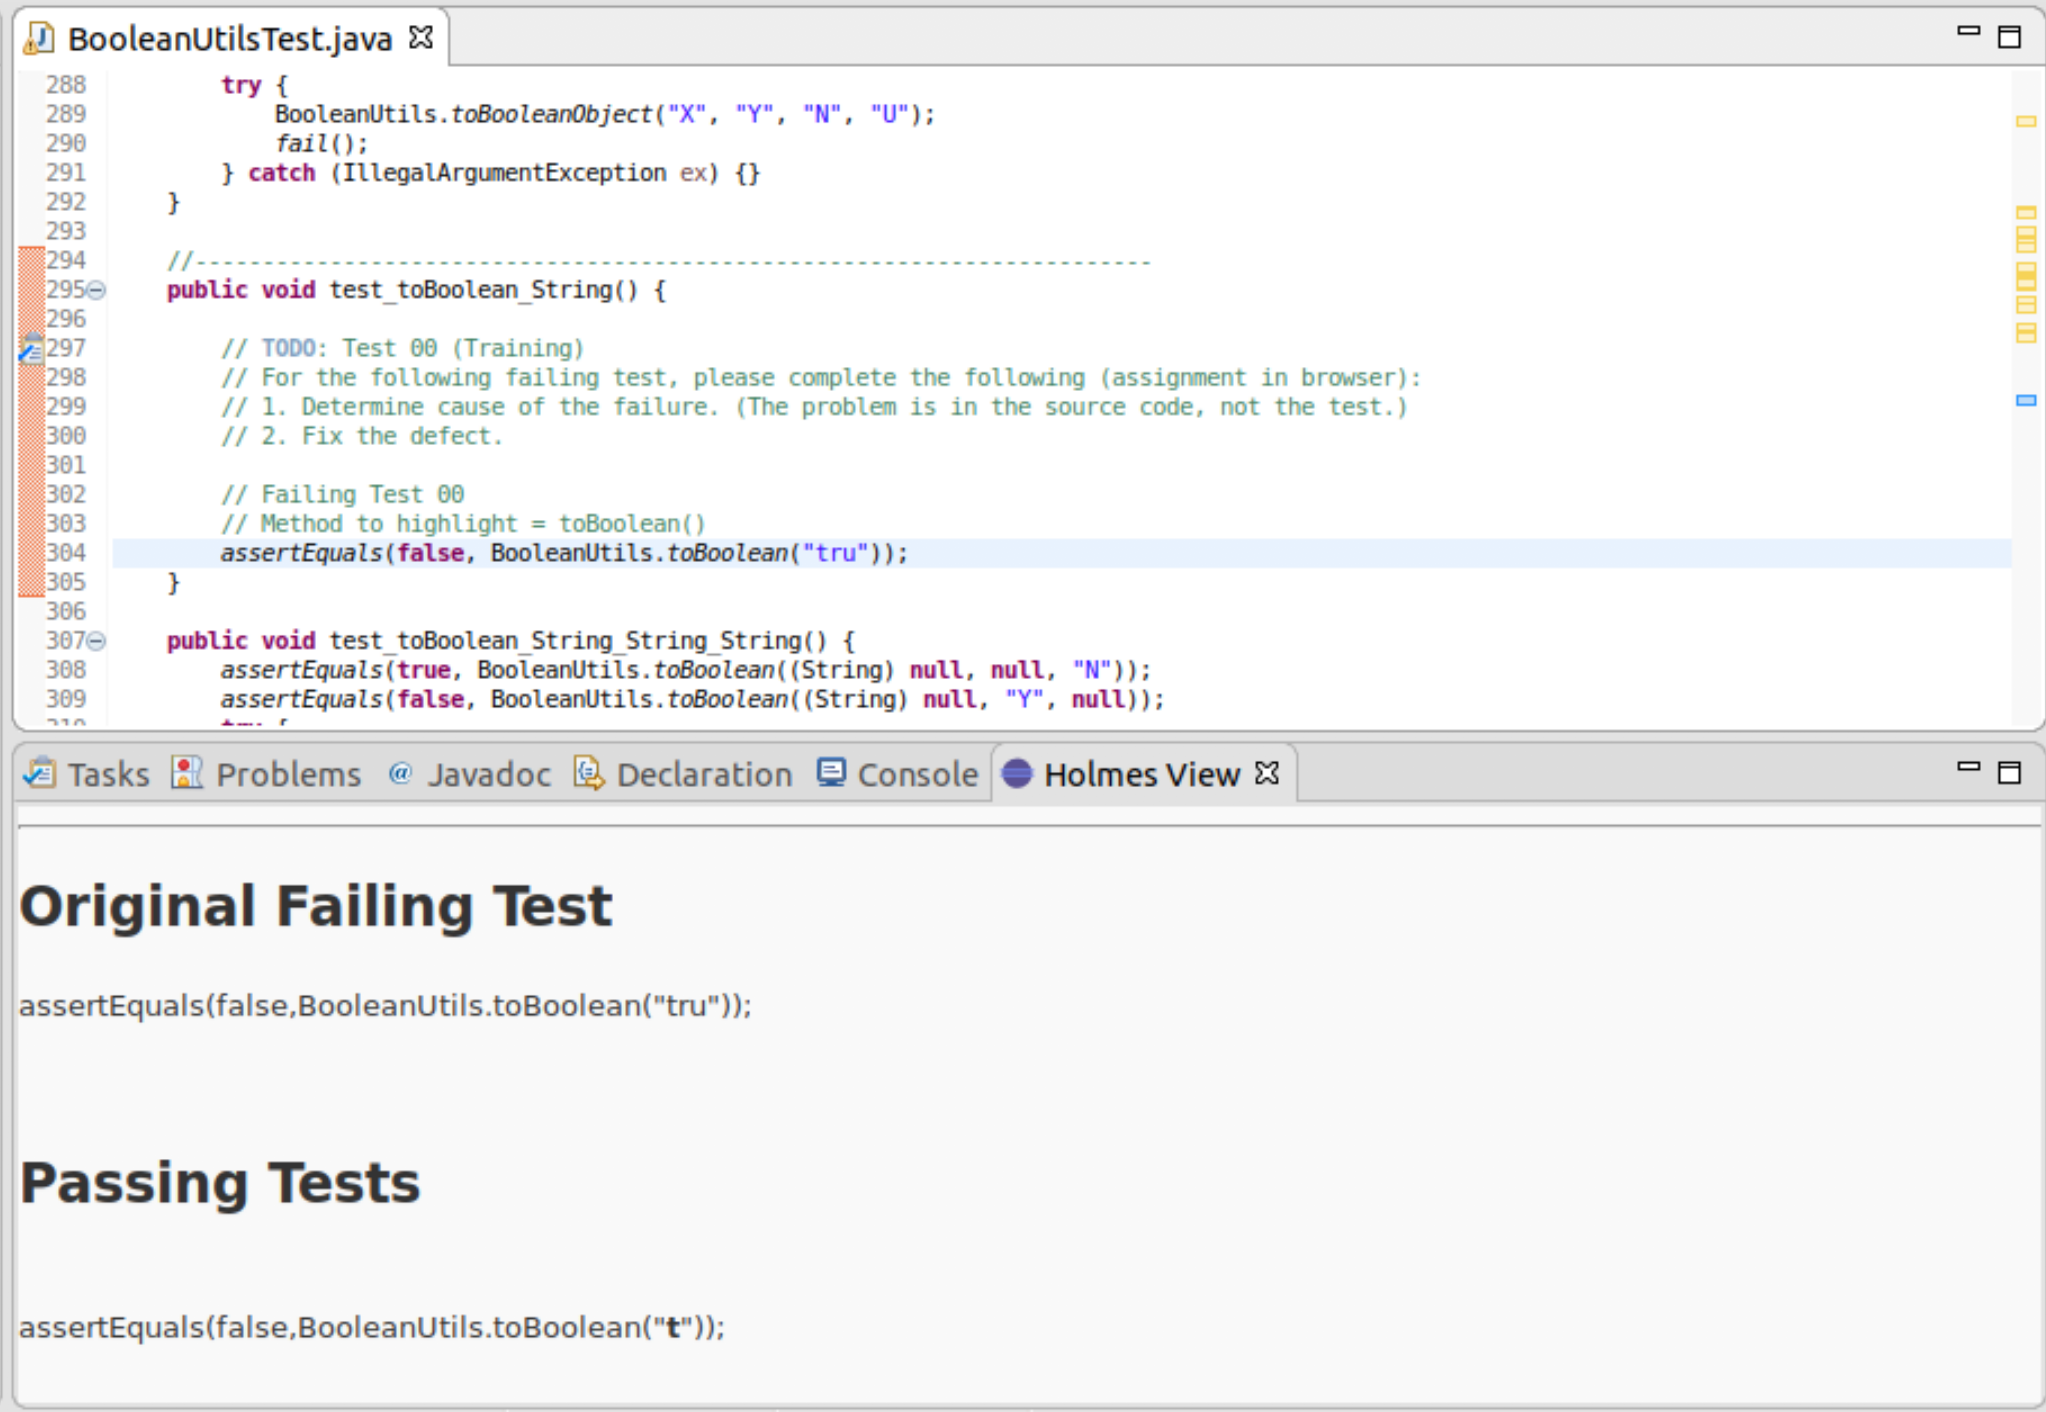Maximize the bottom Holmes View panel
Screen dimensions: 2046x1412
click(2009, 773)
